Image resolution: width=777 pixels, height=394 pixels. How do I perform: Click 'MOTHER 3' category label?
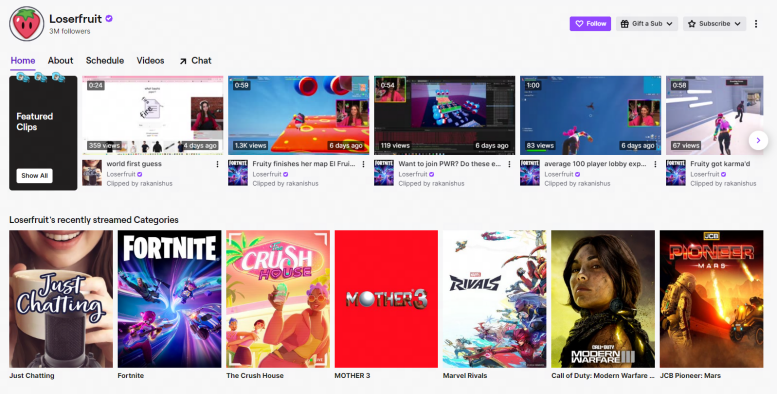[x=352, y=376]
